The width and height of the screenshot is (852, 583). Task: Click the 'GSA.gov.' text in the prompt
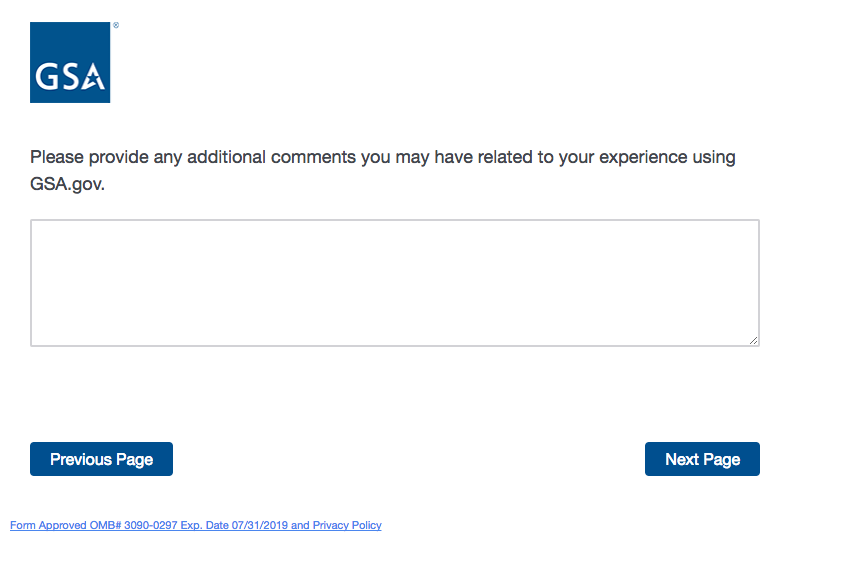pyautogui.click(x=67, y=185)
